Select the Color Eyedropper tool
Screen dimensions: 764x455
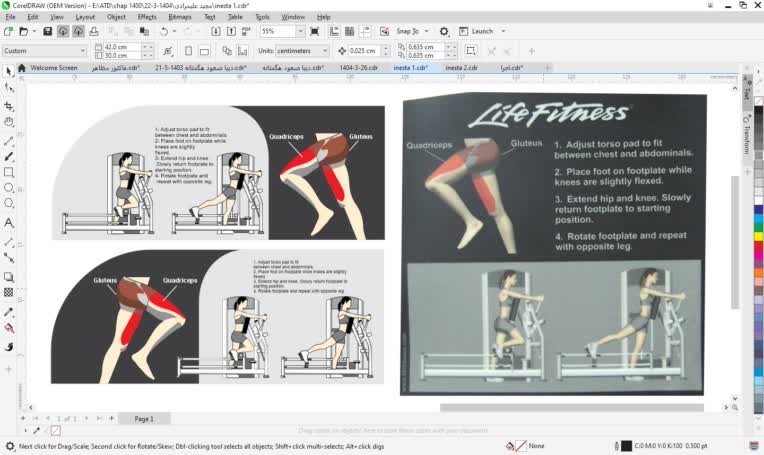pos(8,312)
